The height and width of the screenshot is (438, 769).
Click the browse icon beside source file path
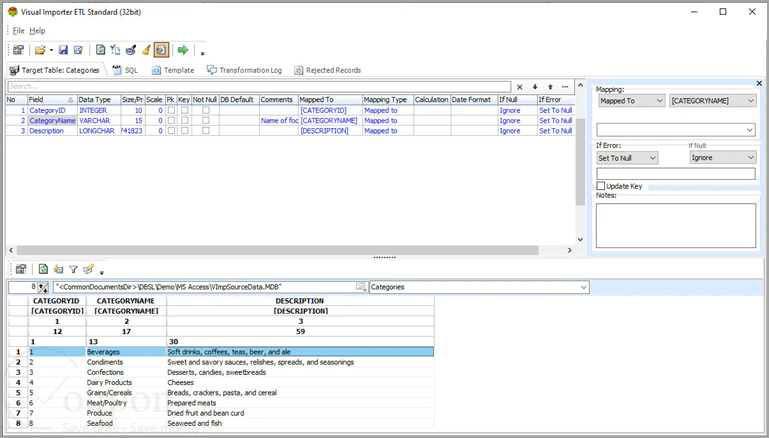tap(361, 287)
